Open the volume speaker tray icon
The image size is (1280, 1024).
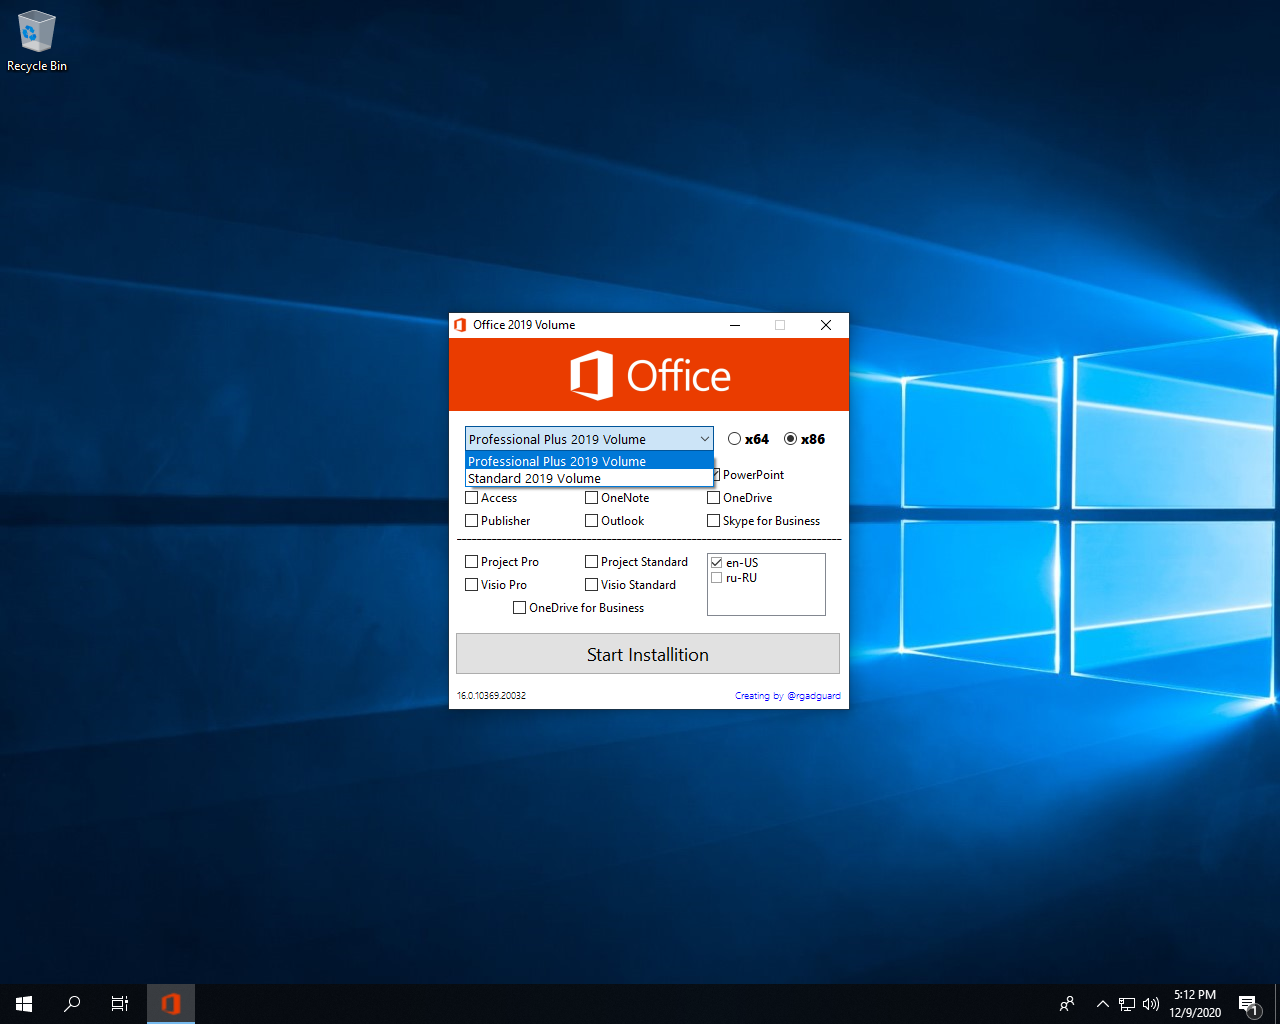pyautogui.click(x=1151, y=1004)
